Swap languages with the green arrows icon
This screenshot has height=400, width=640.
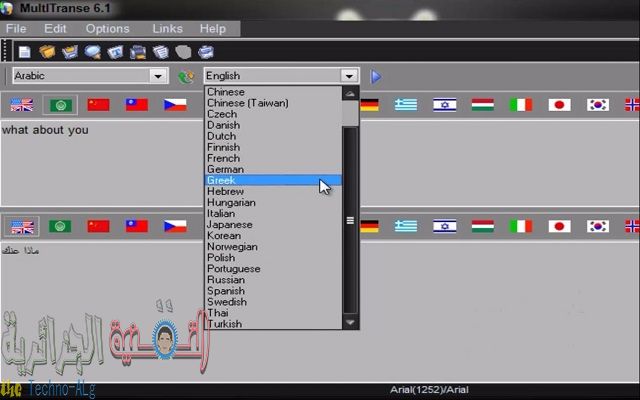[186, 76]
